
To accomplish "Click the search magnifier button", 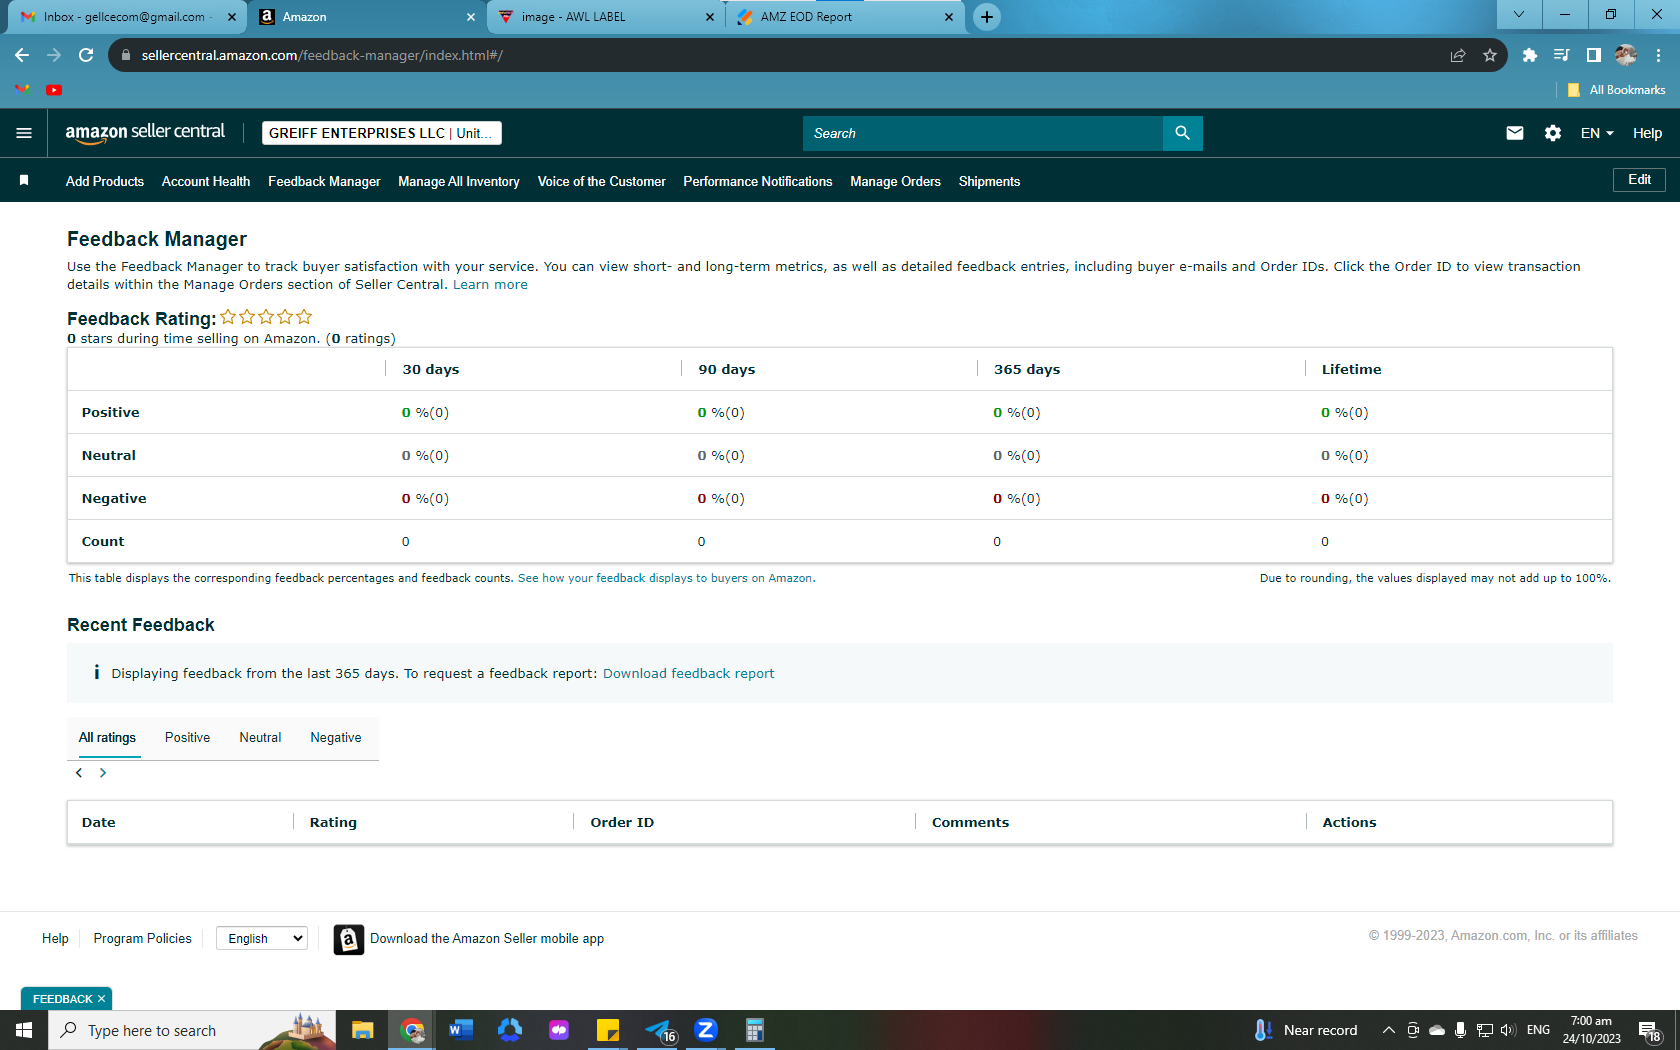I will pyautogui.click(x=1182, y=133).
